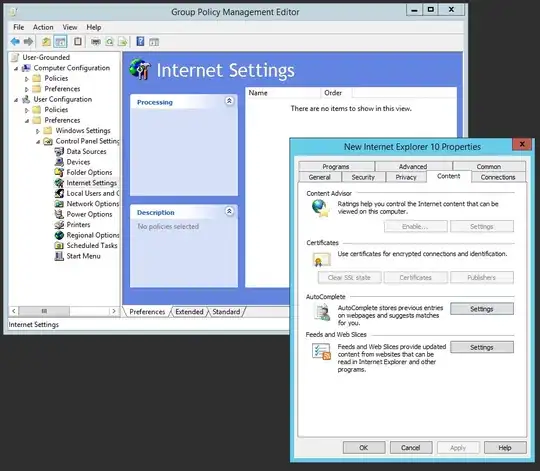Image resolution: width=540 pixels, height=471 pixels.
Task: Click the Printers icon in tree
Action: click(x=59, y=224)
